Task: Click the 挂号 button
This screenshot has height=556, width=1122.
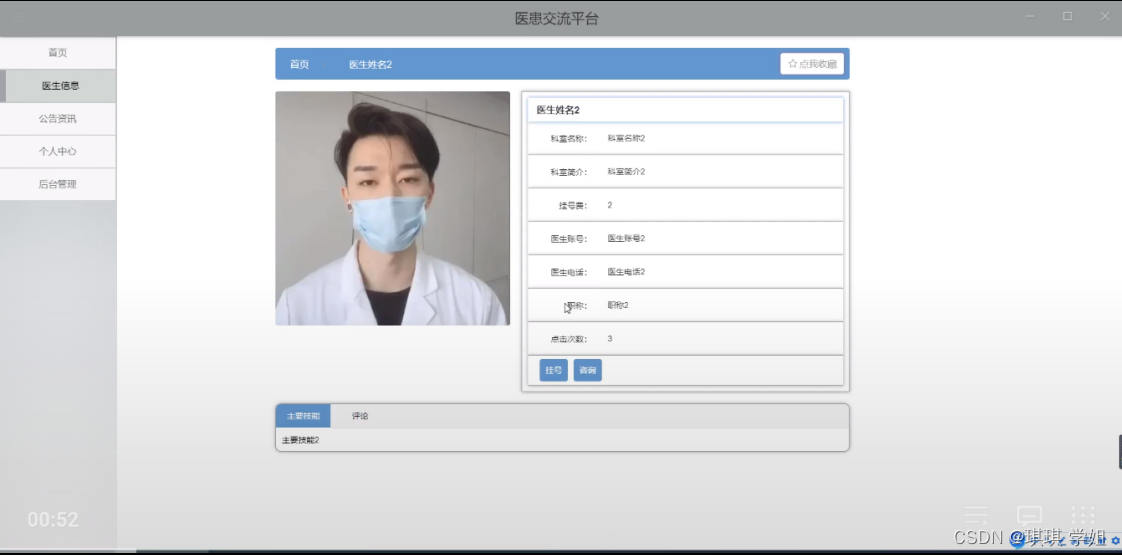Action: pyautogui.click(x=553, y=370)
